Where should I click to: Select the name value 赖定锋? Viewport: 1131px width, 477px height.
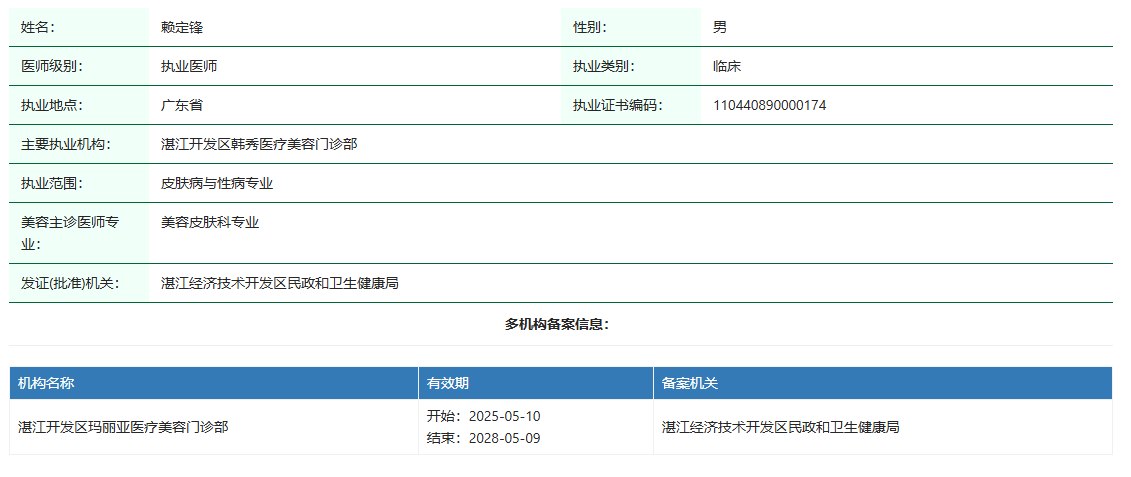pyautogui.click(x=182, y=27)
